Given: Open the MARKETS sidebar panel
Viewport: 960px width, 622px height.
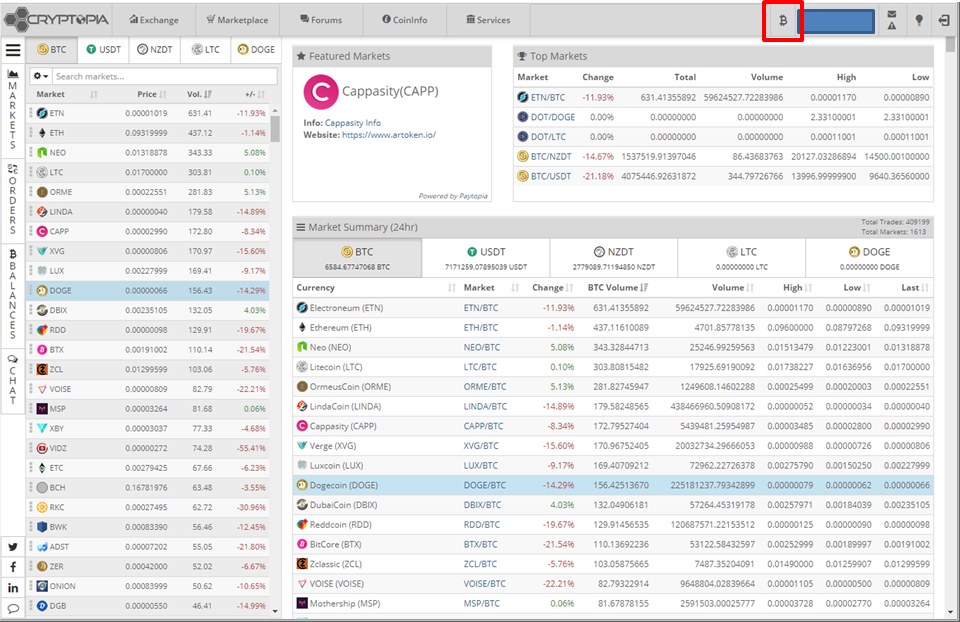Looking at the screenshot, I should coord(12,110).
